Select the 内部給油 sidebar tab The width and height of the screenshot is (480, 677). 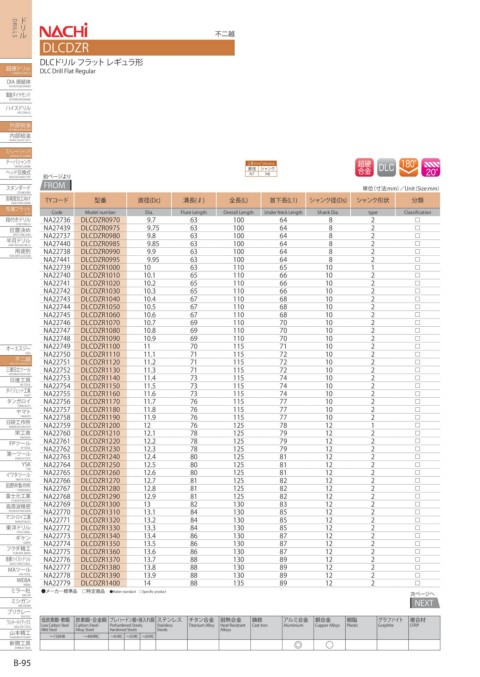tap(16, 136)
